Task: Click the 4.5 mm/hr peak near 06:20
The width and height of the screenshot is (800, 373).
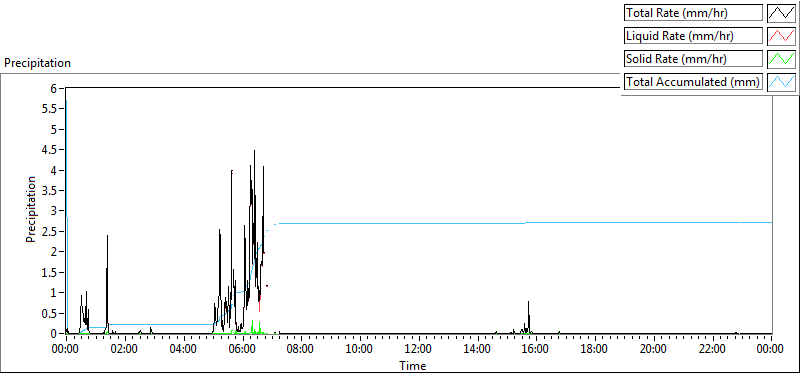Action: coord(254,151)
